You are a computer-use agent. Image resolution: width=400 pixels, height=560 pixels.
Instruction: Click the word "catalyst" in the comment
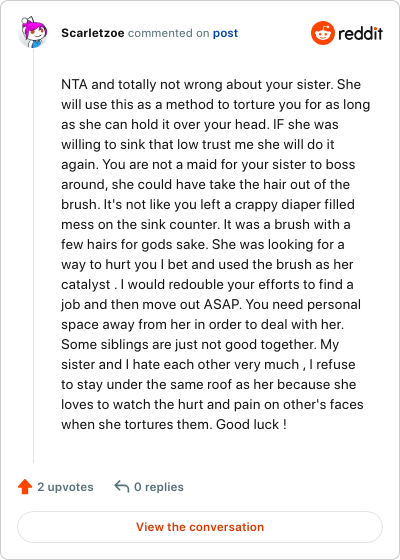click(x=86, y=285)
